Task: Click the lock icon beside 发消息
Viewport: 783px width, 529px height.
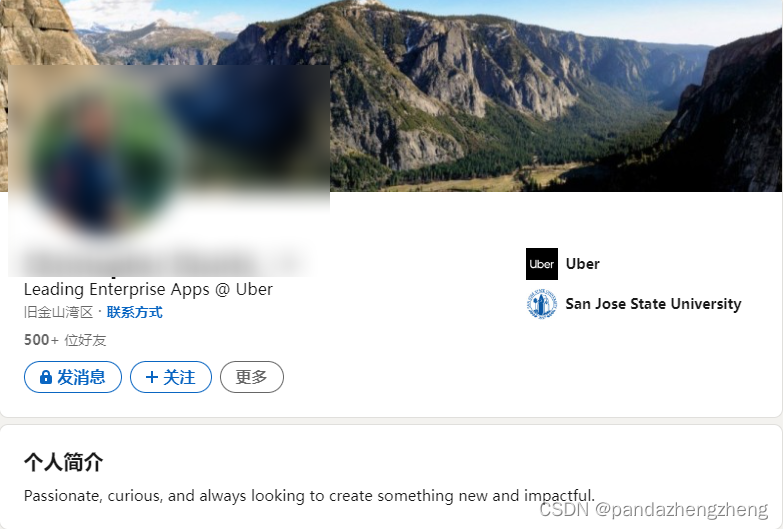Action: point(45,377)
